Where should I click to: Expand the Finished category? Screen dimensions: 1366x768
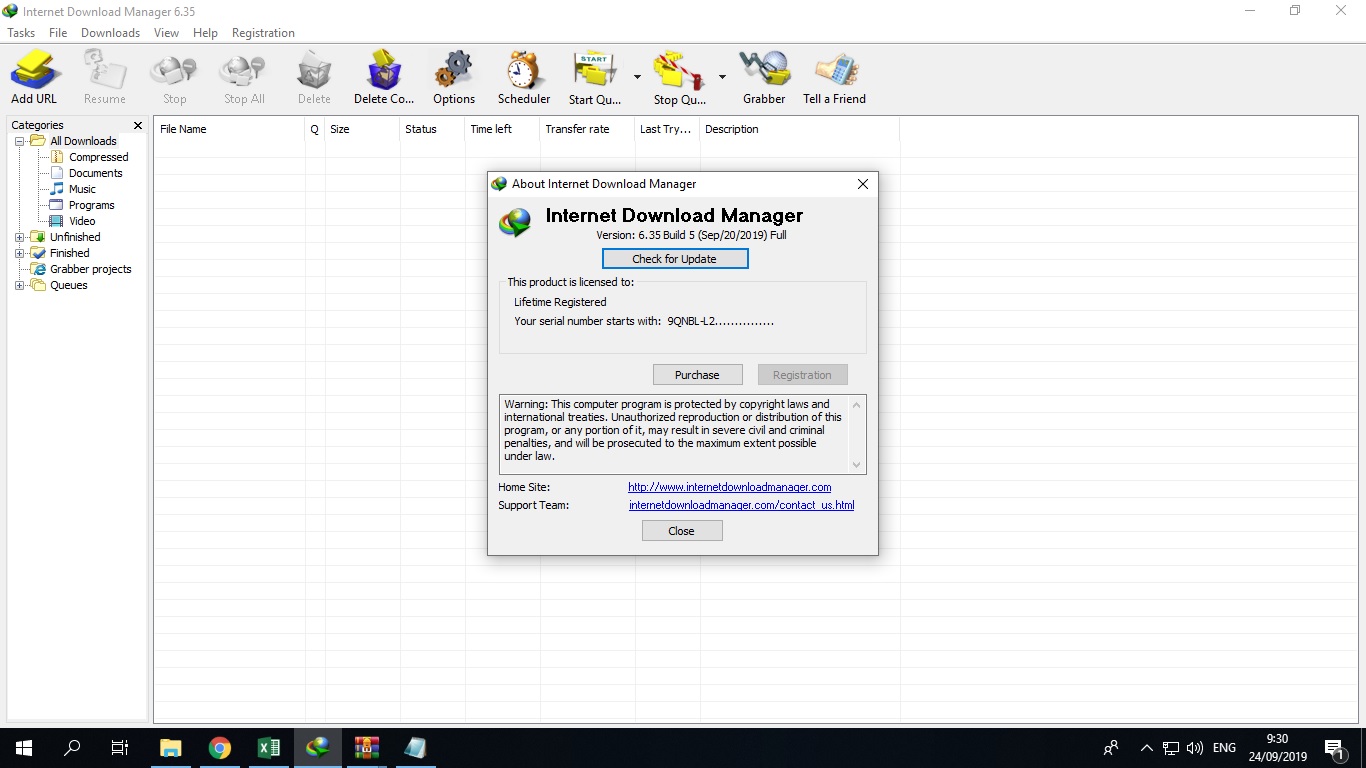19,253
